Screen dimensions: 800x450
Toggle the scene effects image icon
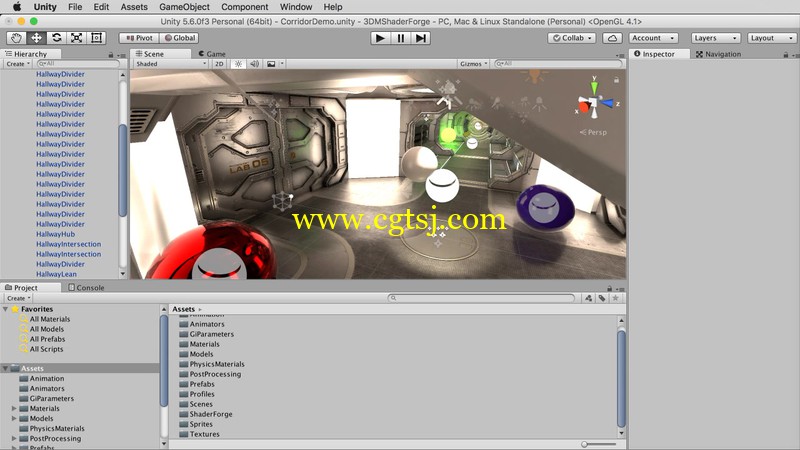pos(271,64)
